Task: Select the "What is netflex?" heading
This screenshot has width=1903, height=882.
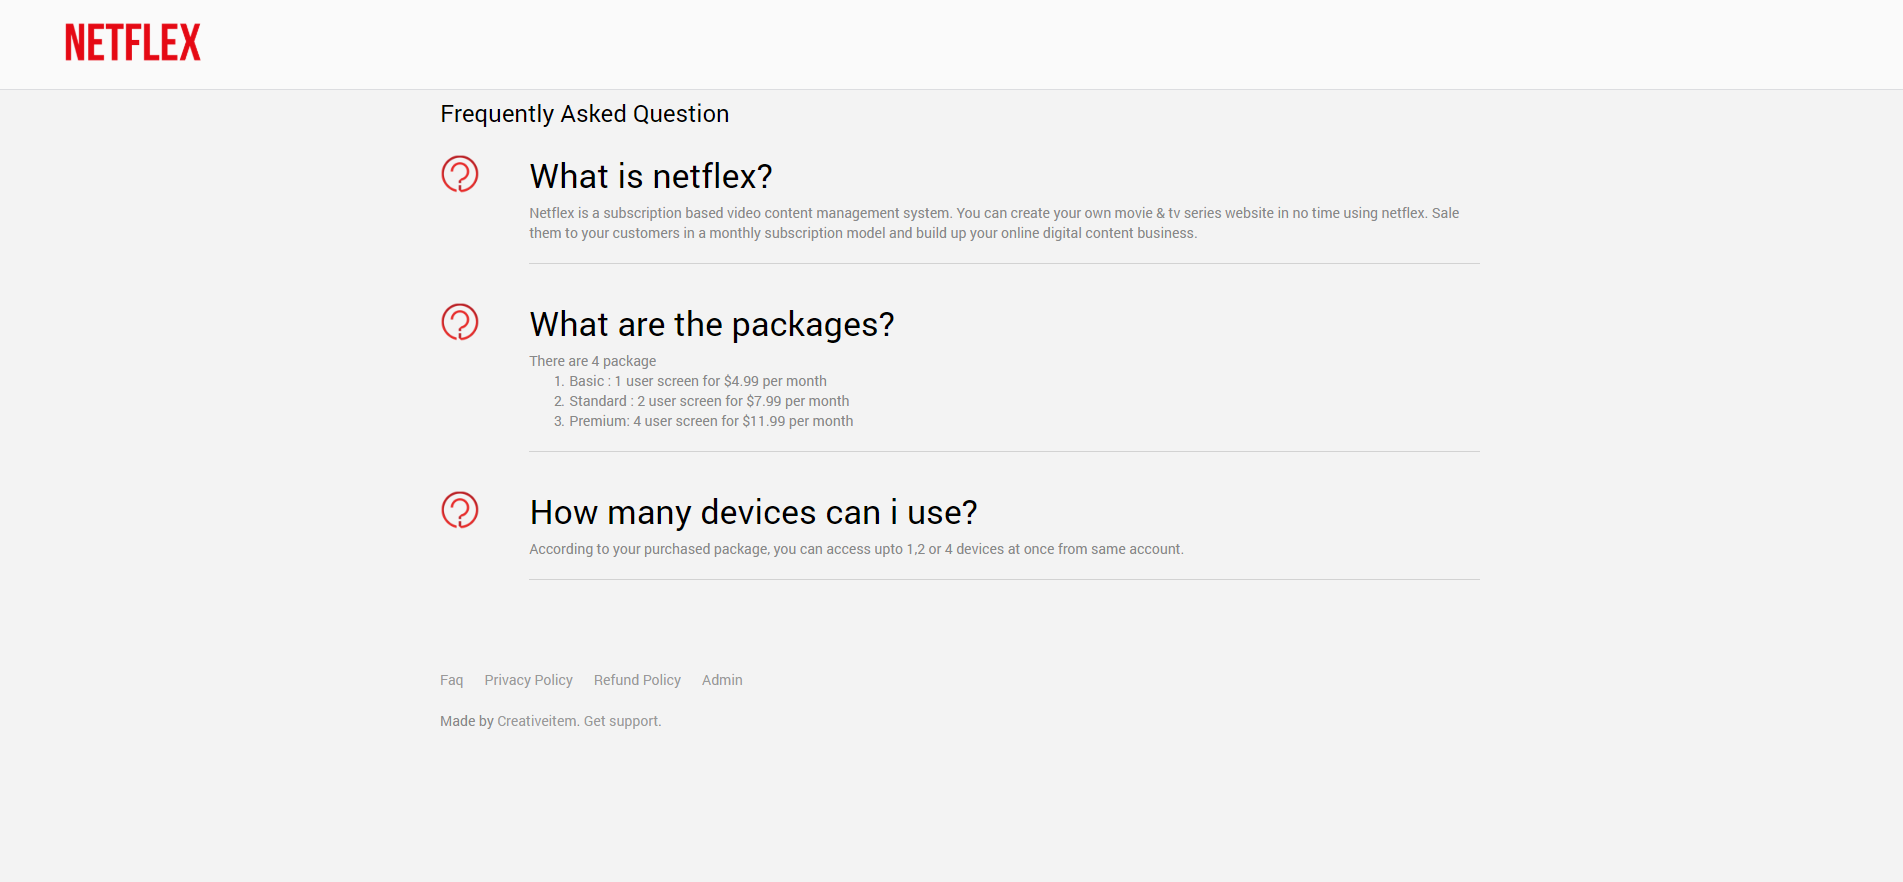Action: 651,177
